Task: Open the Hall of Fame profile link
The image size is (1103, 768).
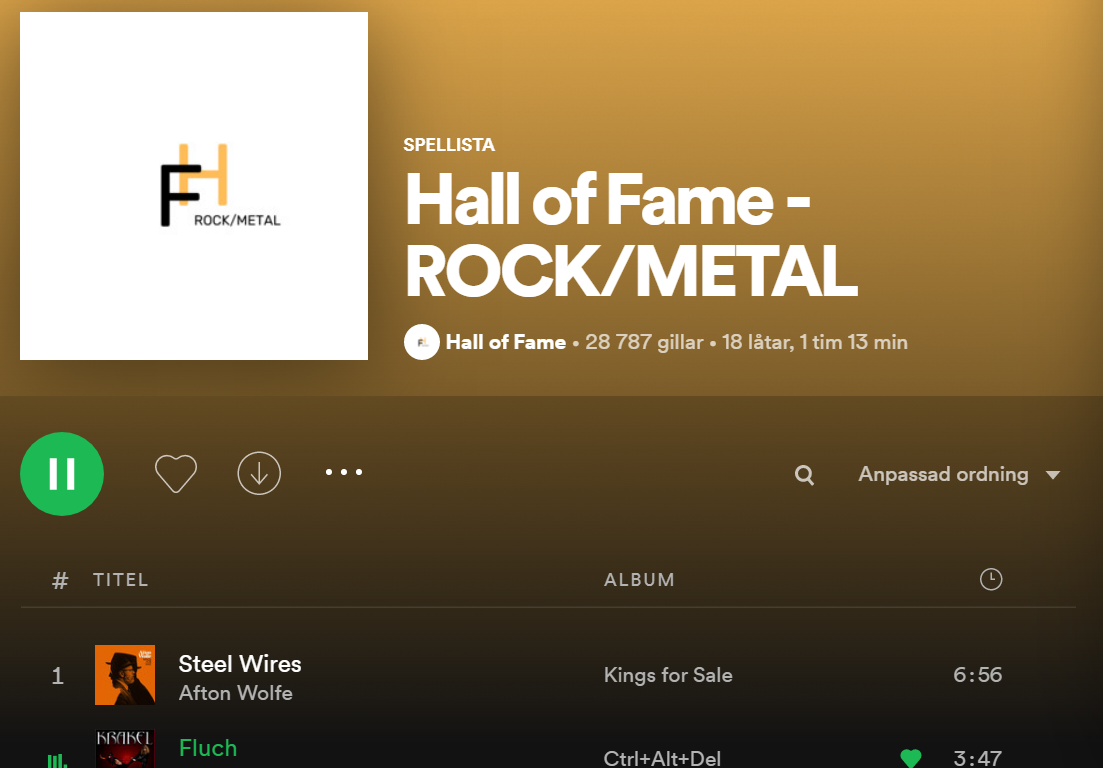Action: pos(506,343)
